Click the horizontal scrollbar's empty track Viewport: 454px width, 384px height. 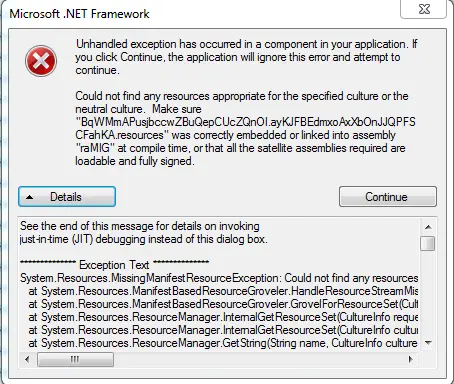click(x=258, y=359)
